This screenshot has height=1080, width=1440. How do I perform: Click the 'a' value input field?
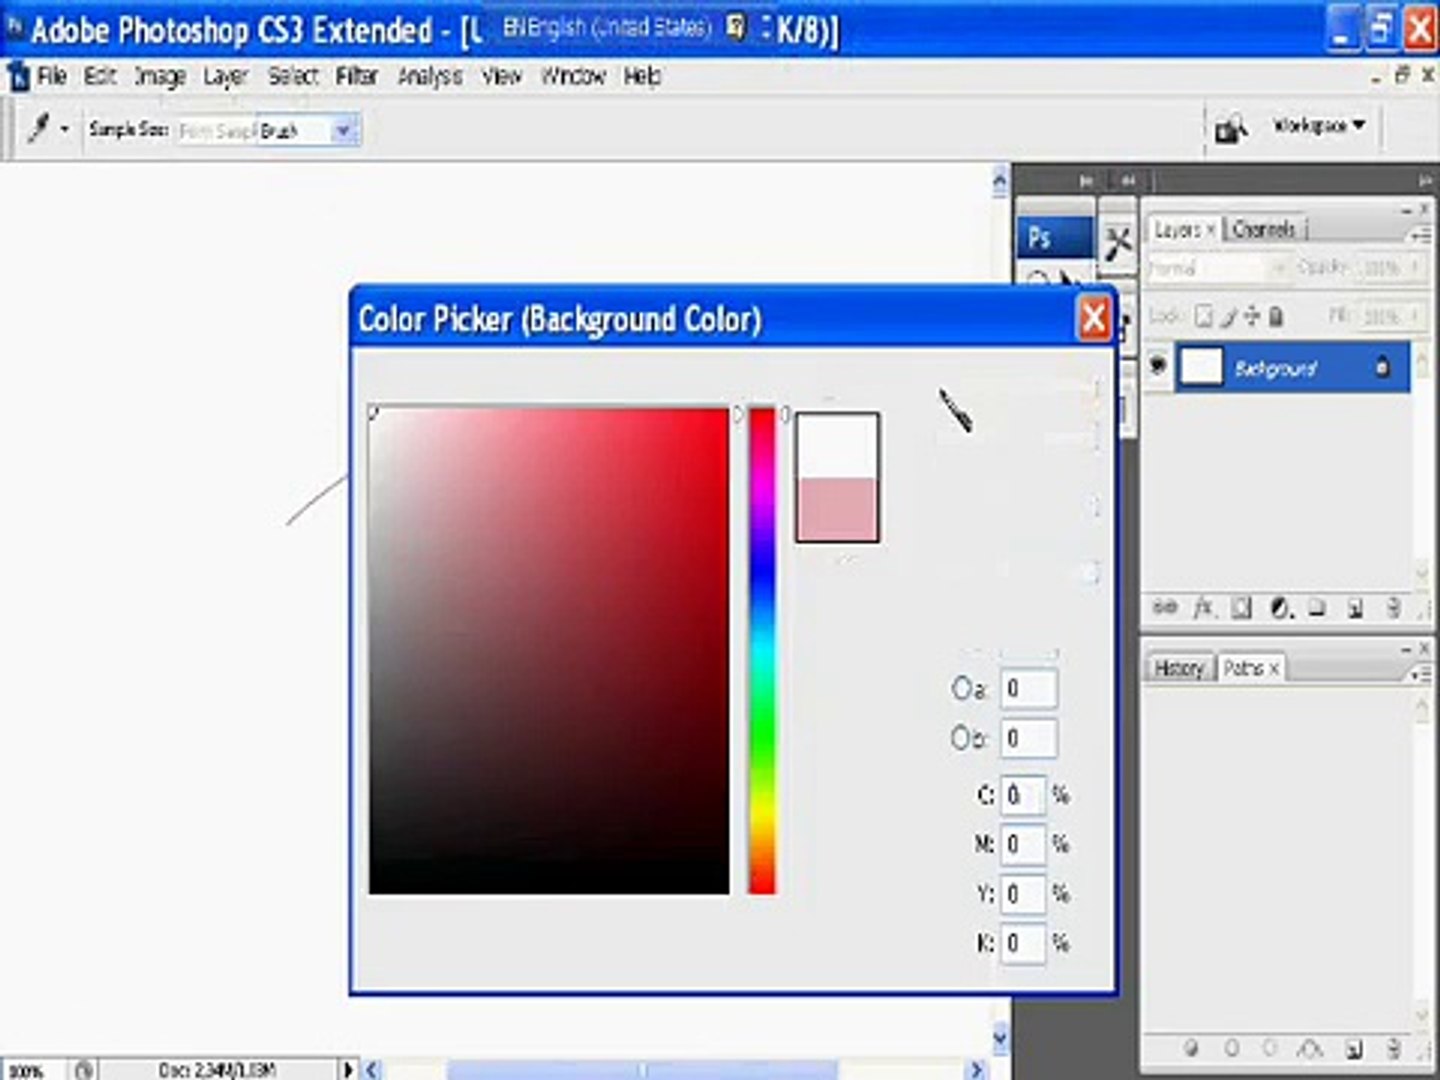click(x=1029, y=688)
